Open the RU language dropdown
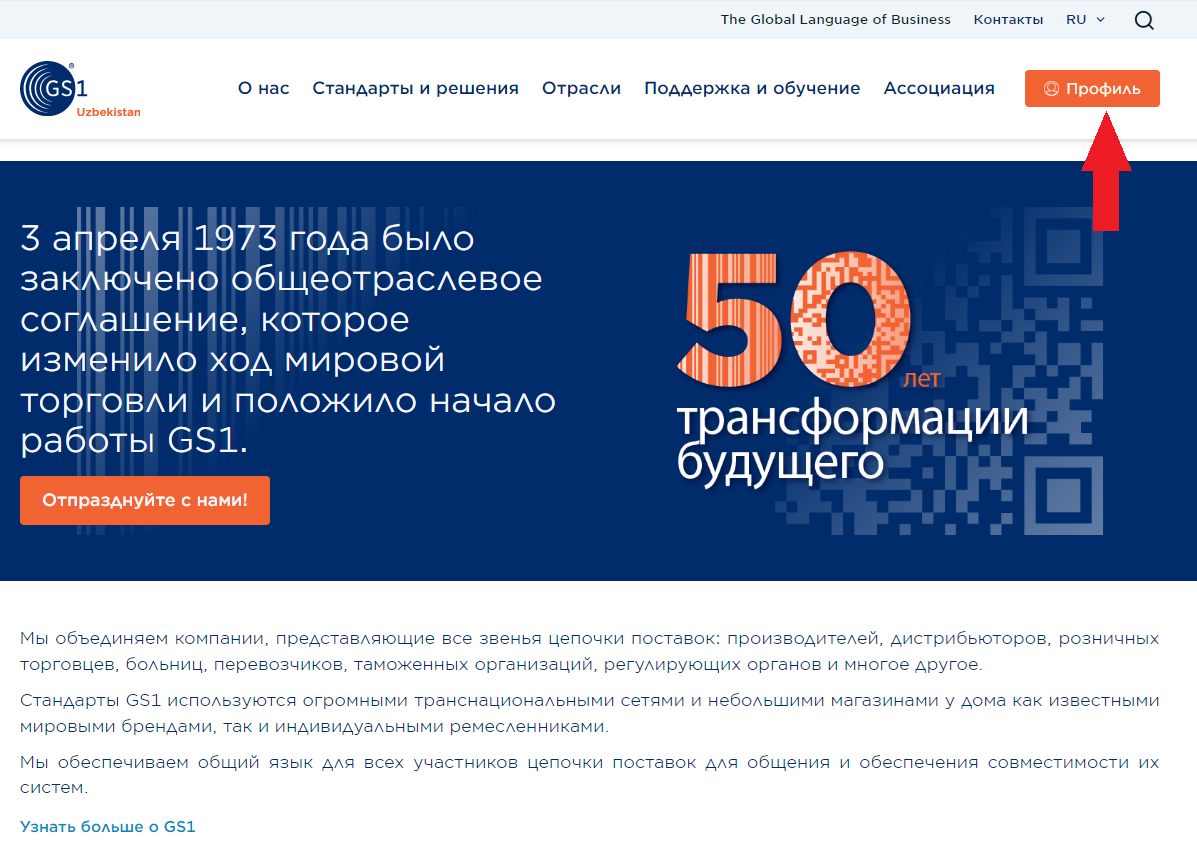1197x845 pixels. (1076, 20)
